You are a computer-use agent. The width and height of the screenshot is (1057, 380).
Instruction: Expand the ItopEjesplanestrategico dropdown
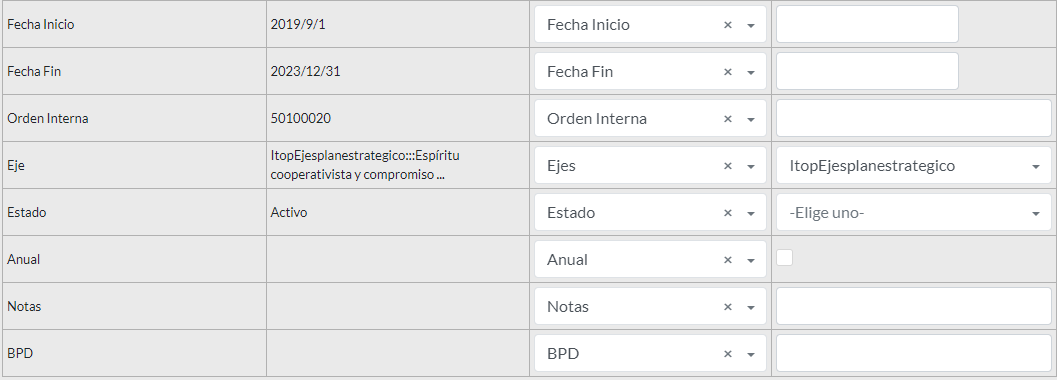[x=1036, y=166]
